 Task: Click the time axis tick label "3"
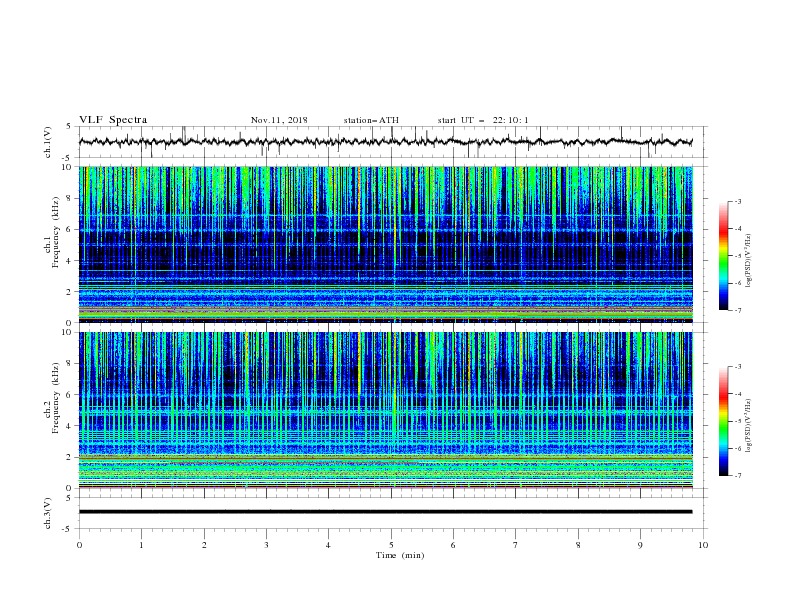click(x=266, y=545)
